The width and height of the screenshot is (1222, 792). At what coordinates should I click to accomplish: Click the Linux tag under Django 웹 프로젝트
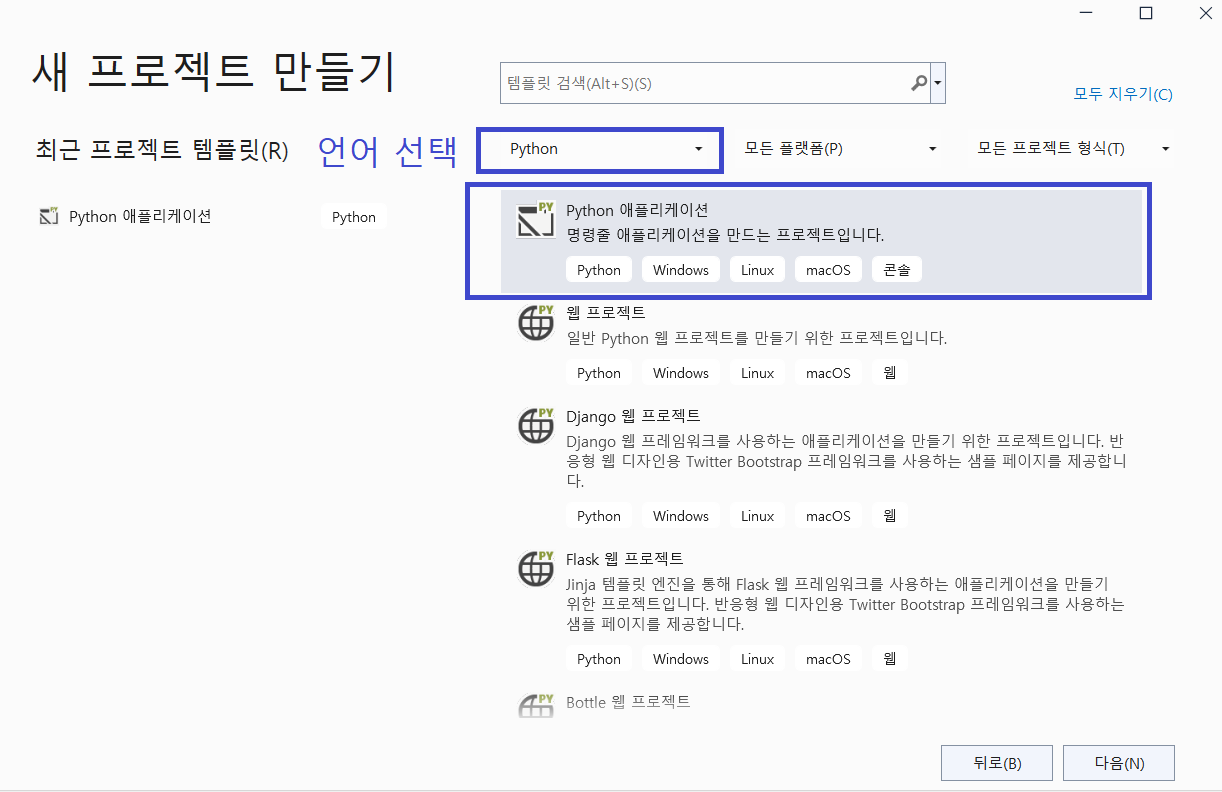[758, 516]
